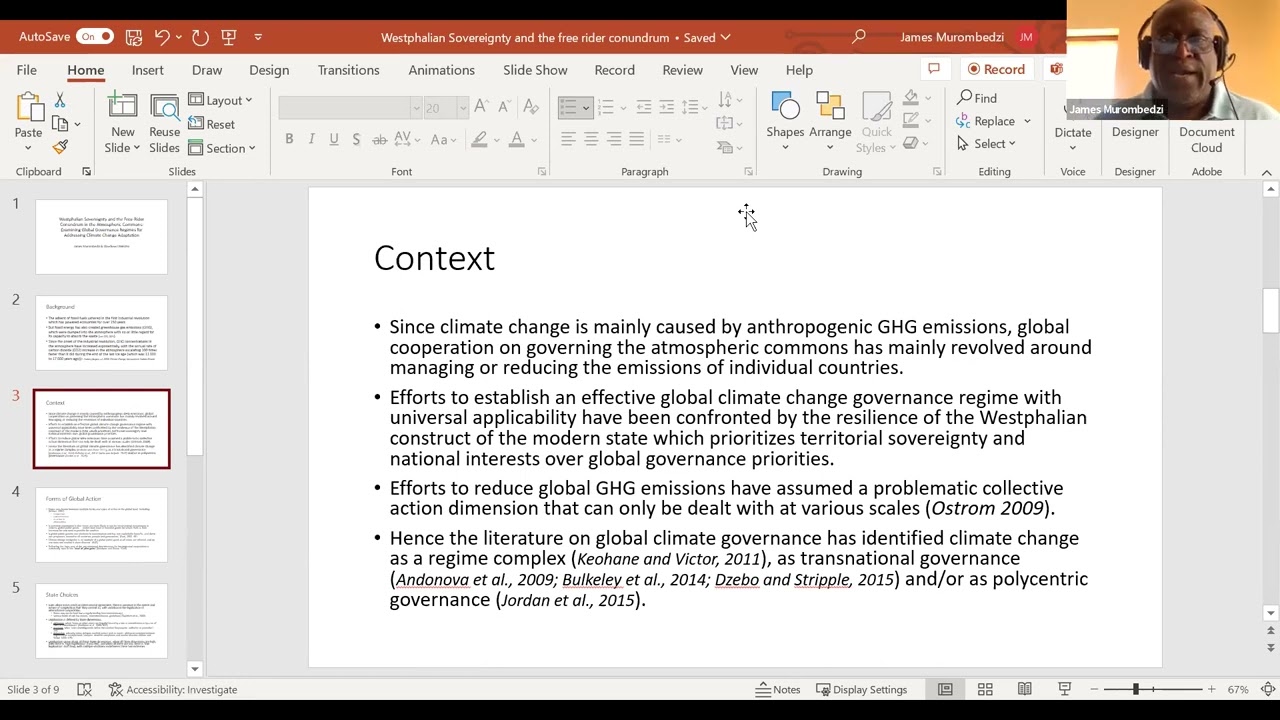
Task: Toggle the Bullets list button
Action: click(568, 107)
